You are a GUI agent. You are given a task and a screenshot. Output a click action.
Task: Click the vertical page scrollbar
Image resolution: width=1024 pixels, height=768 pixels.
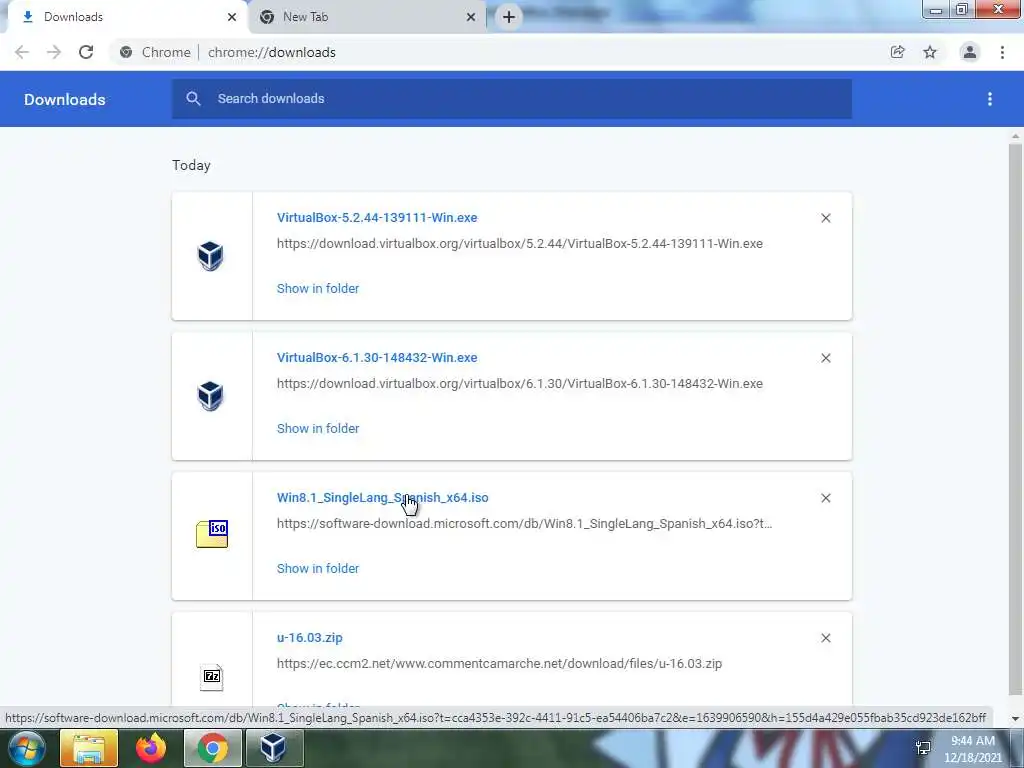(x=1015, y=418)
